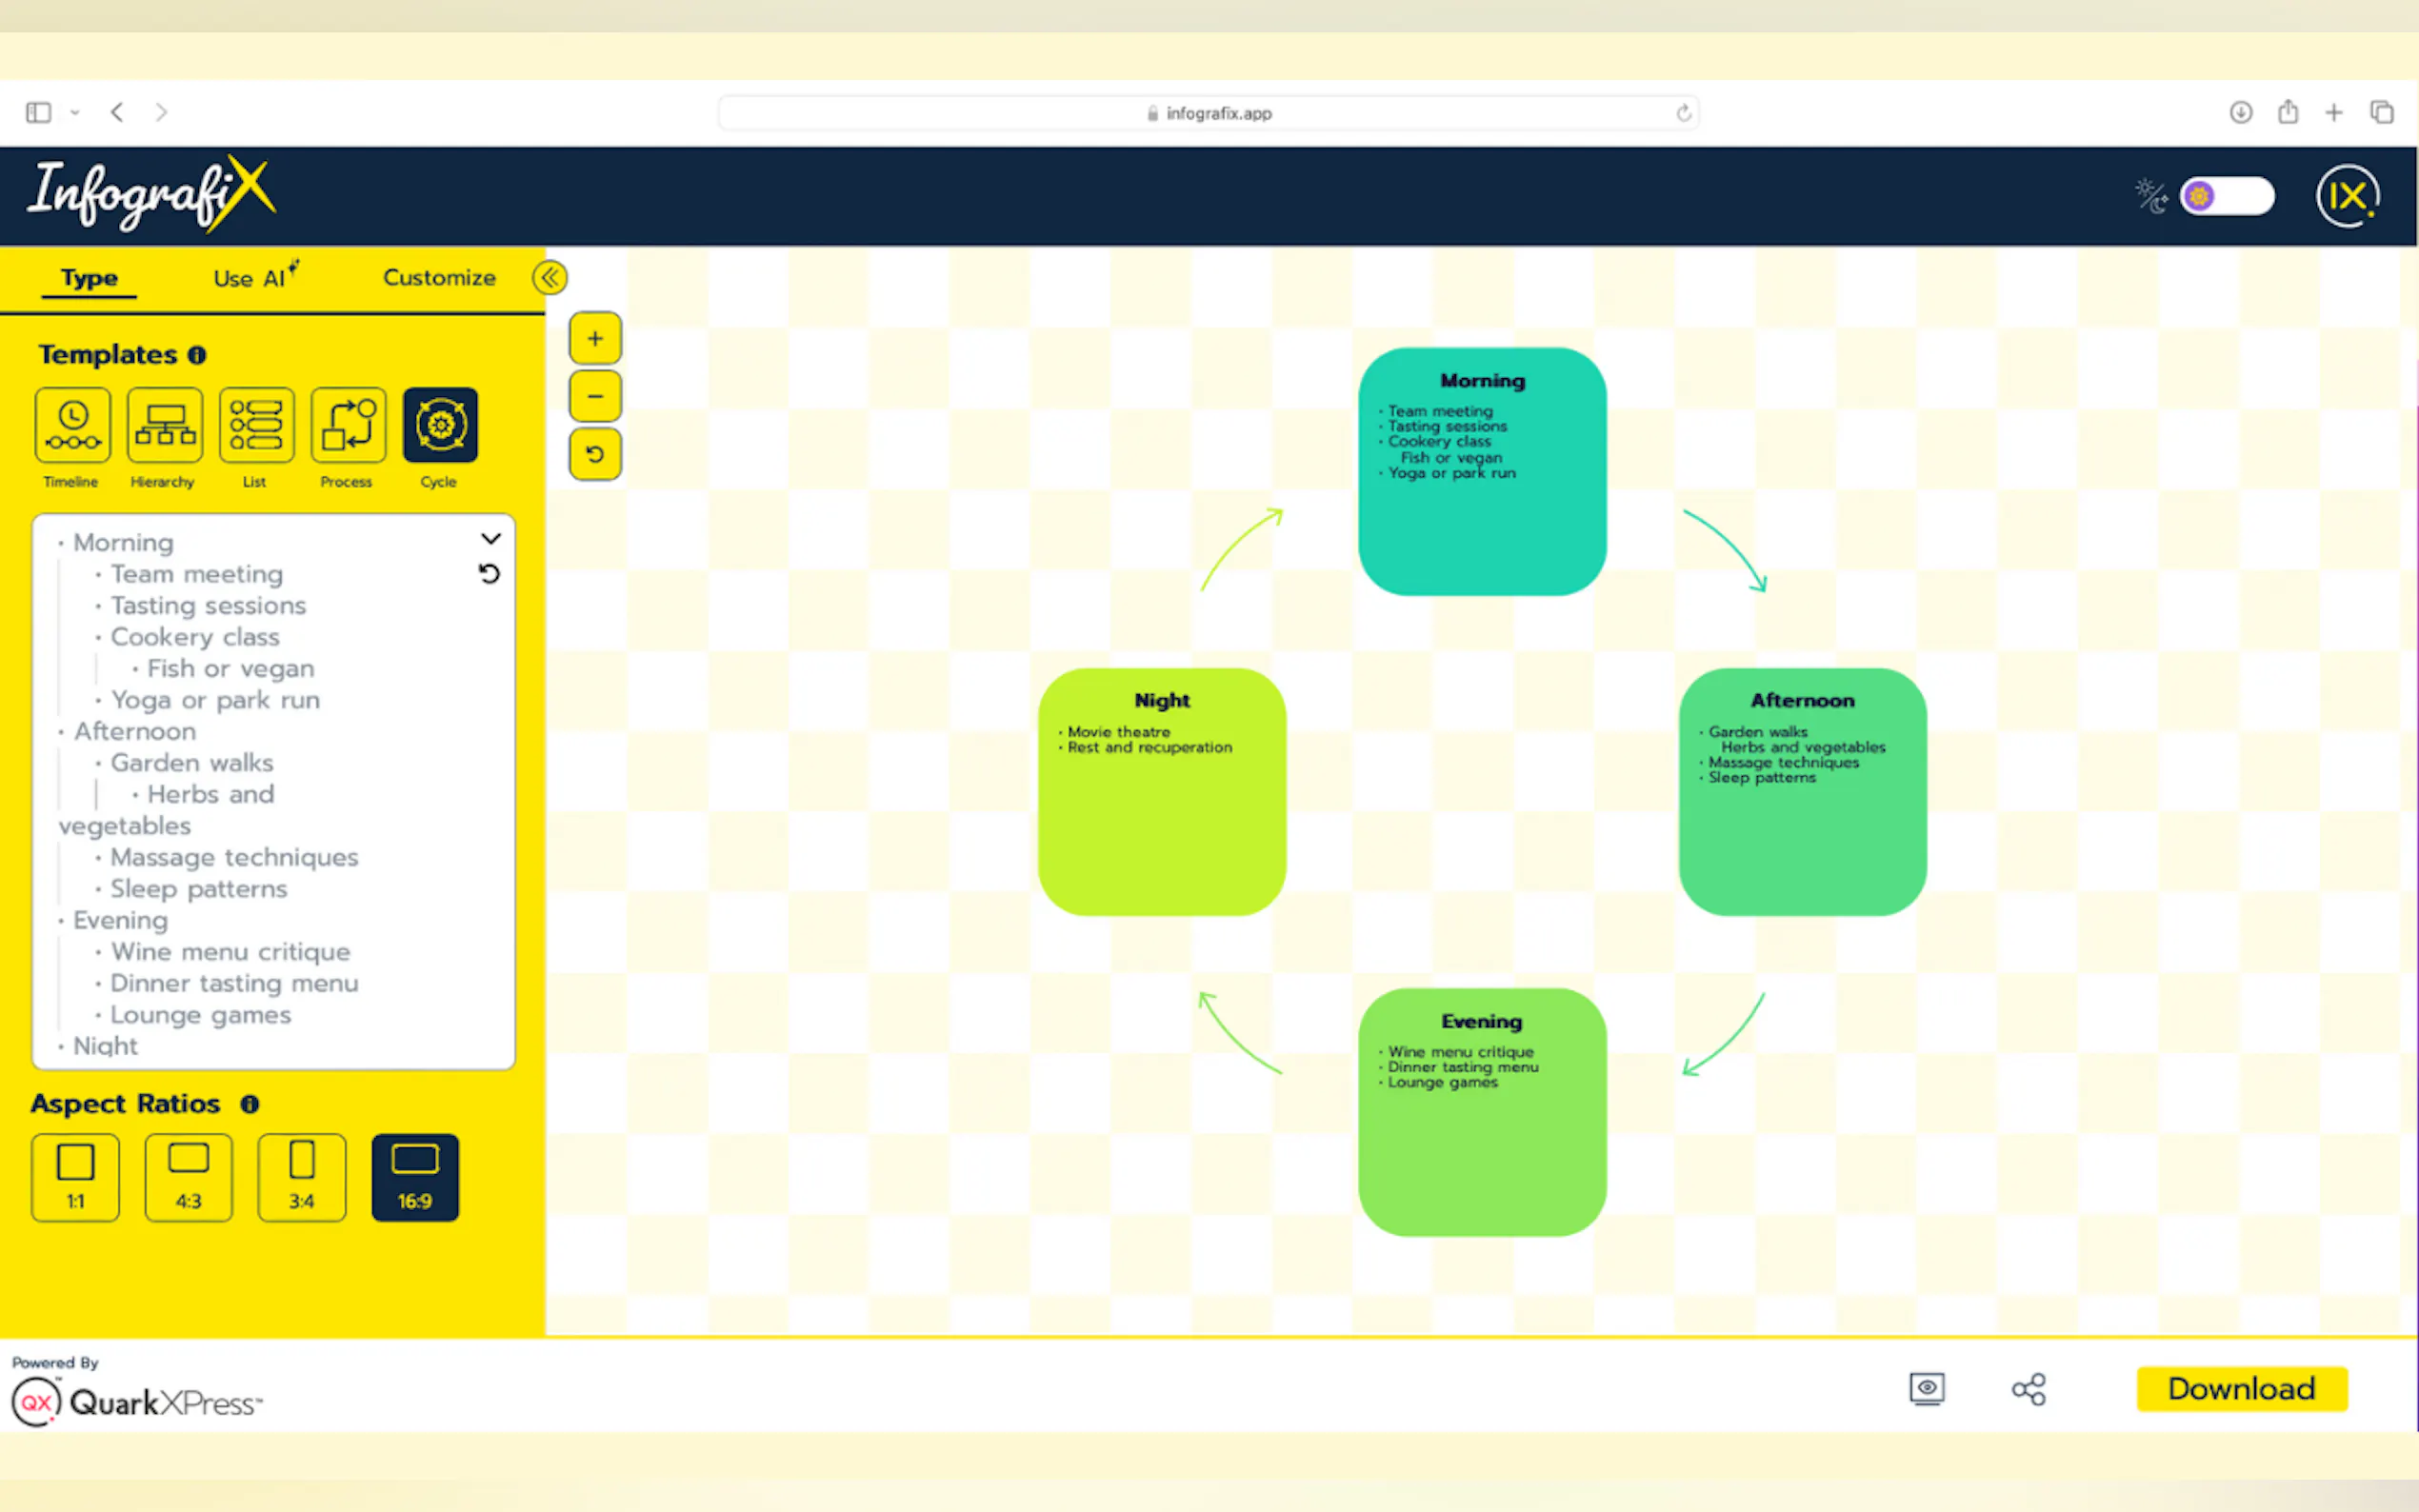Open browser sidebar dropdown arrow
This screenshot has width=2419, height=1512.
[75, 113]
